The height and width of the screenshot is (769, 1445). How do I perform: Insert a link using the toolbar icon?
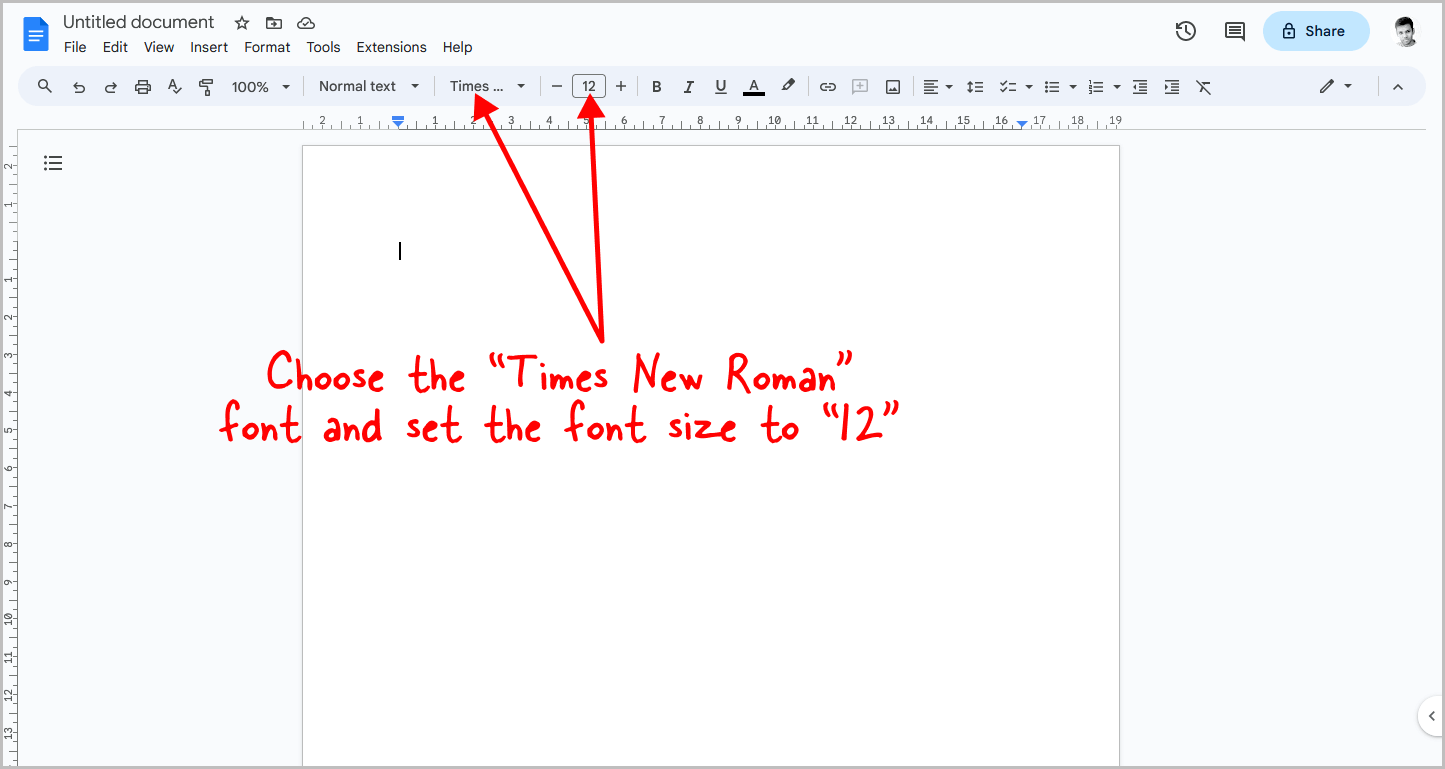[828, 86]
